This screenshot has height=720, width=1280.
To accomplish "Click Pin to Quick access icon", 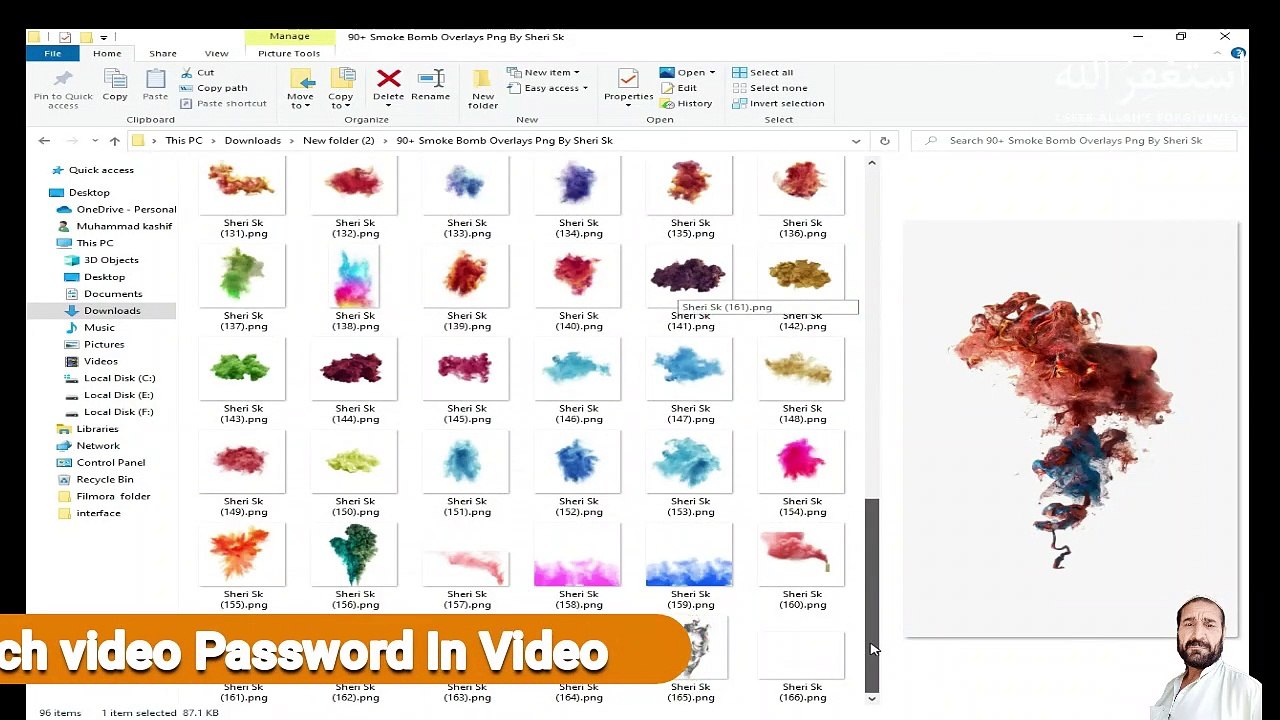I will 63,79.
